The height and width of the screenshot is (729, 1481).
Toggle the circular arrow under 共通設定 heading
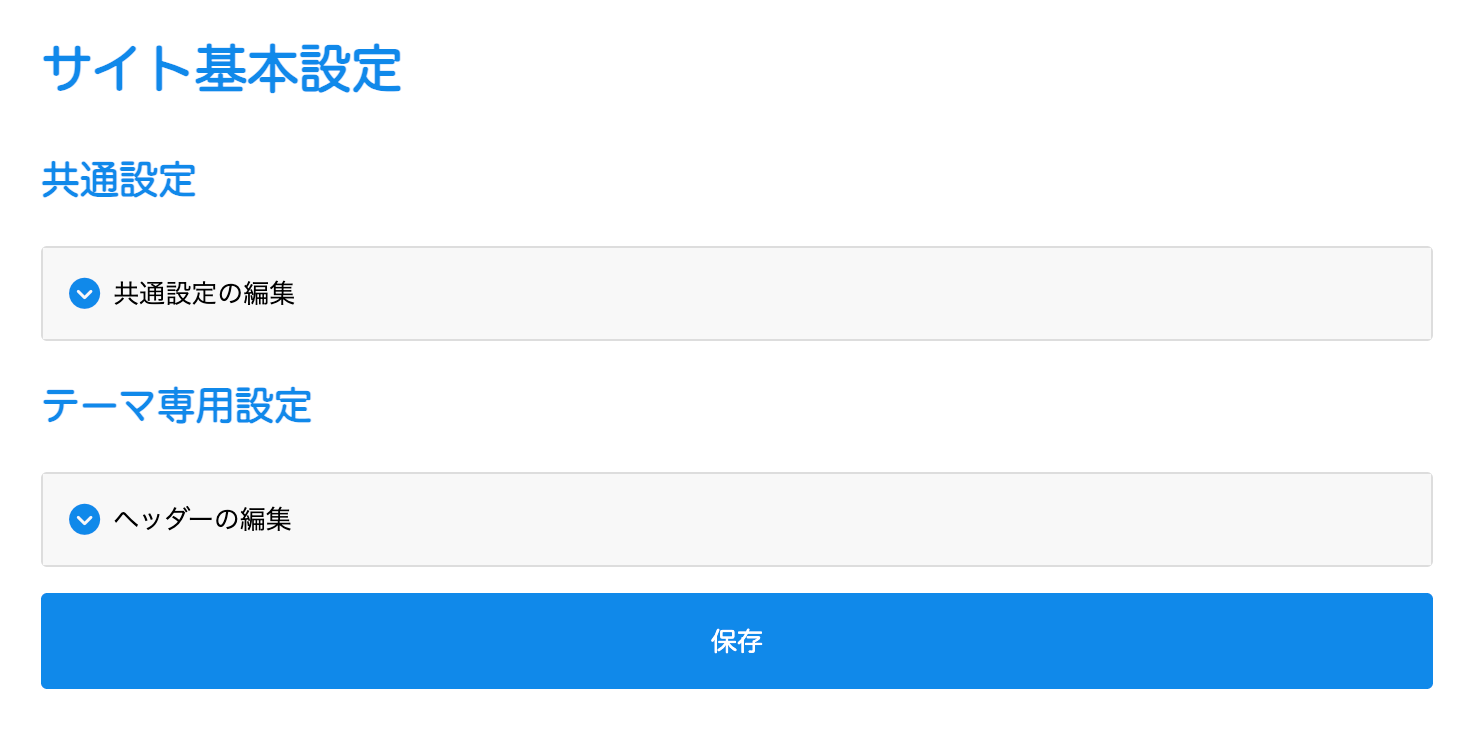click(85, 294)
